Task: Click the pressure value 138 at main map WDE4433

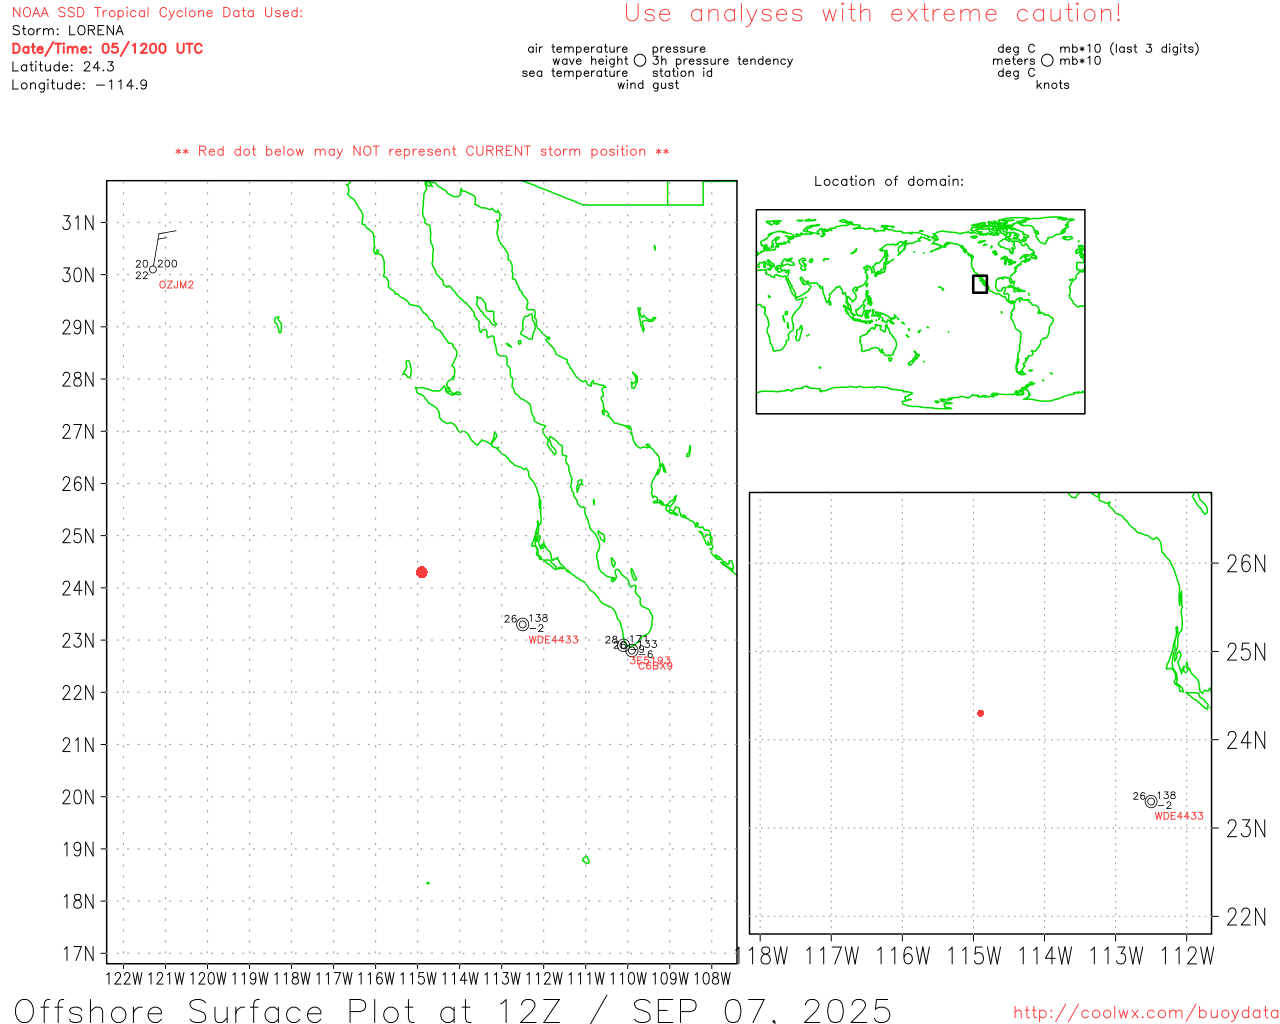Action: pyautogui.click(x=538, y=619)
